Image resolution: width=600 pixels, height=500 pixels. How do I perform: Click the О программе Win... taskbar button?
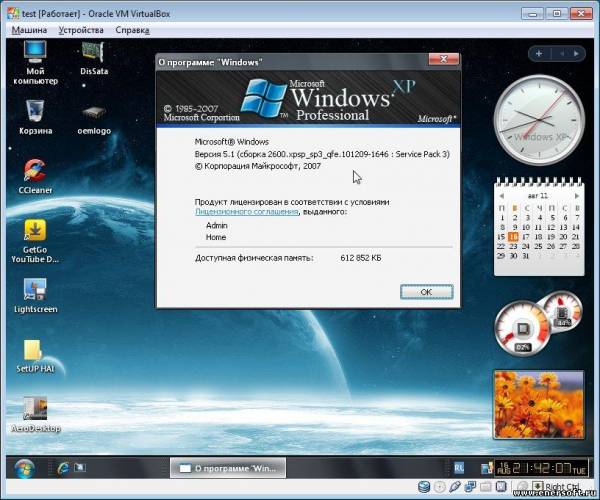click(228, 468)
